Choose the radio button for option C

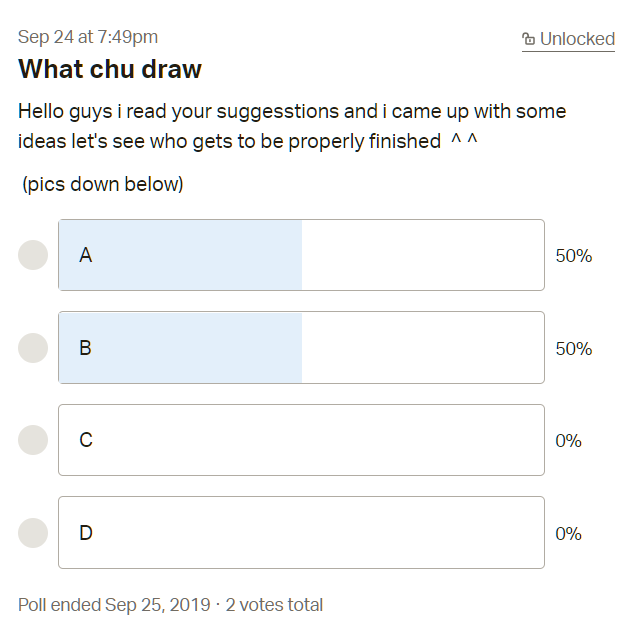click(33, 440)
